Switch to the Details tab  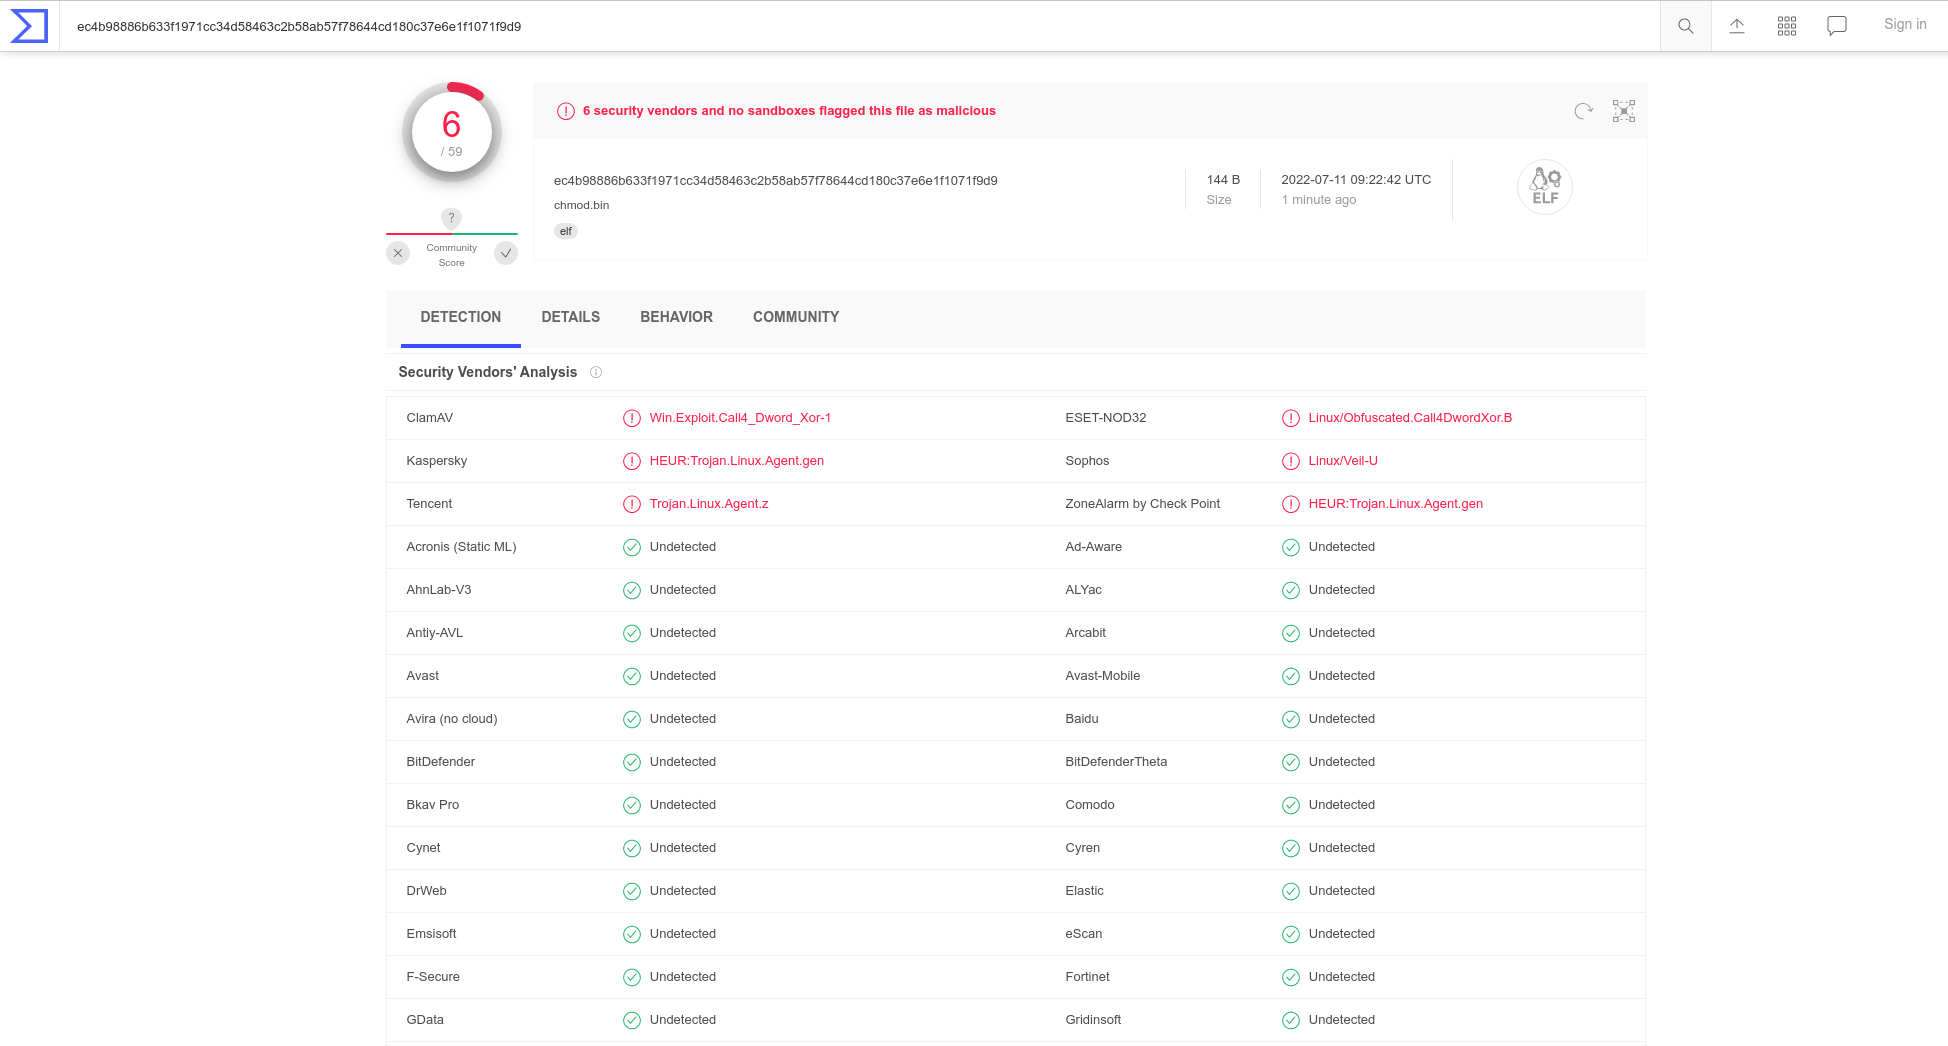click(571, 317)
